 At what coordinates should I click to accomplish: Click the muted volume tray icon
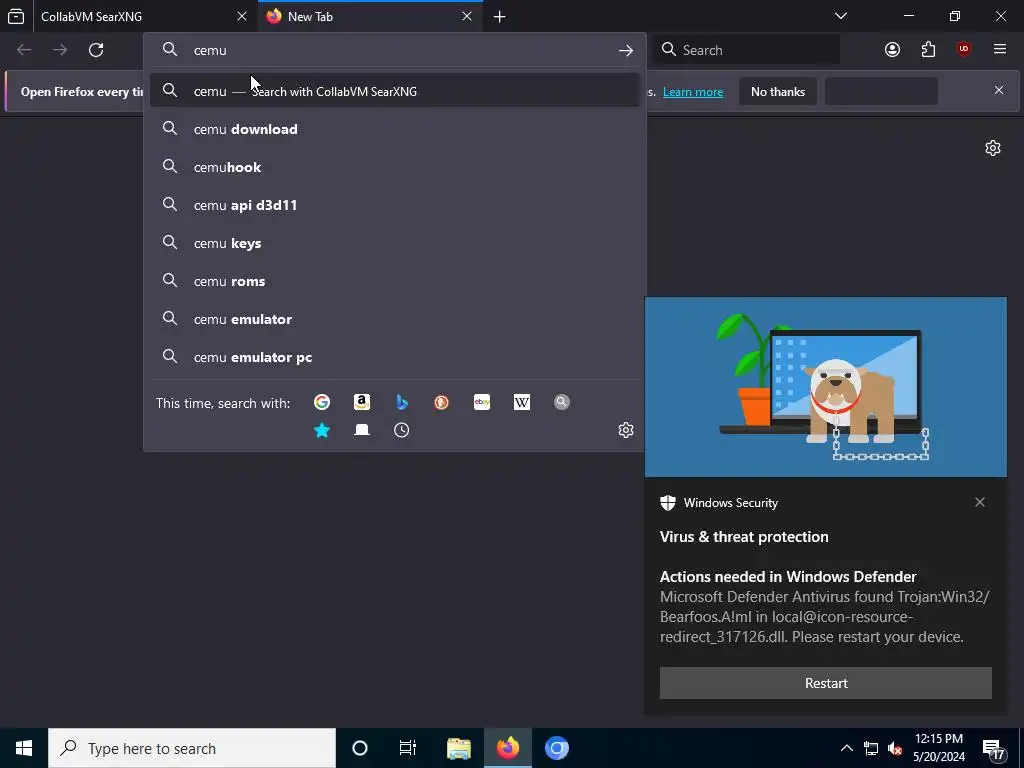point(895,748)
